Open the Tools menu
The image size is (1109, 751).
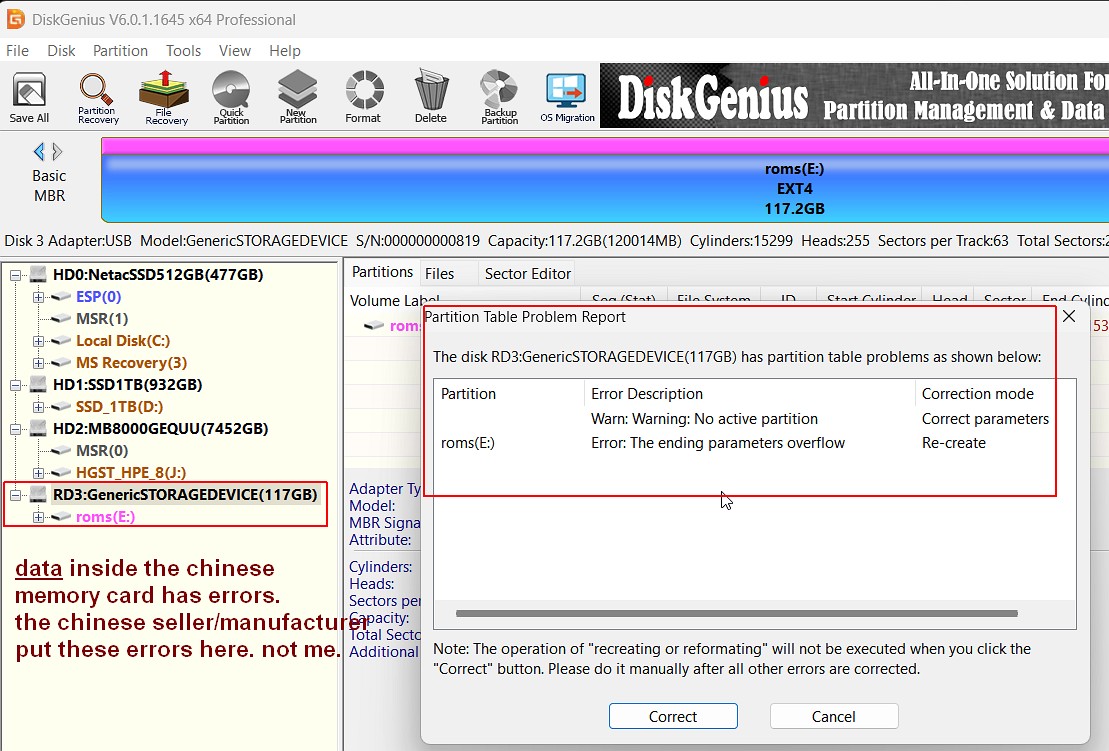pos(183,51)
